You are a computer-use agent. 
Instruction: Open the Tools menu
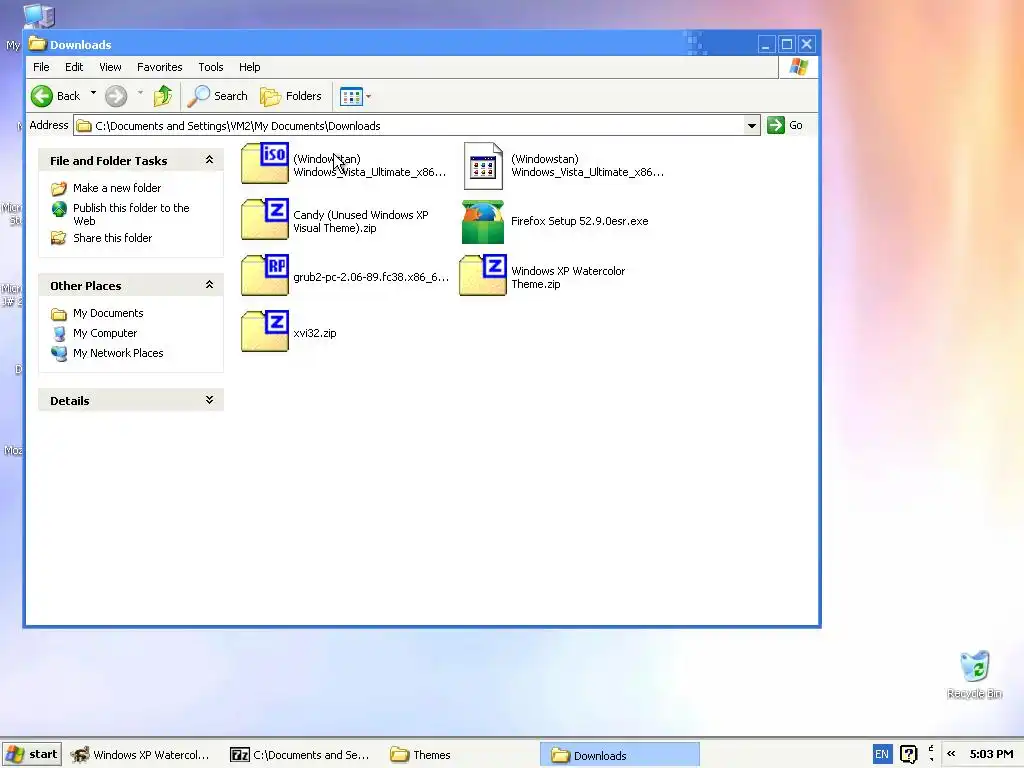tap(210, 67)
